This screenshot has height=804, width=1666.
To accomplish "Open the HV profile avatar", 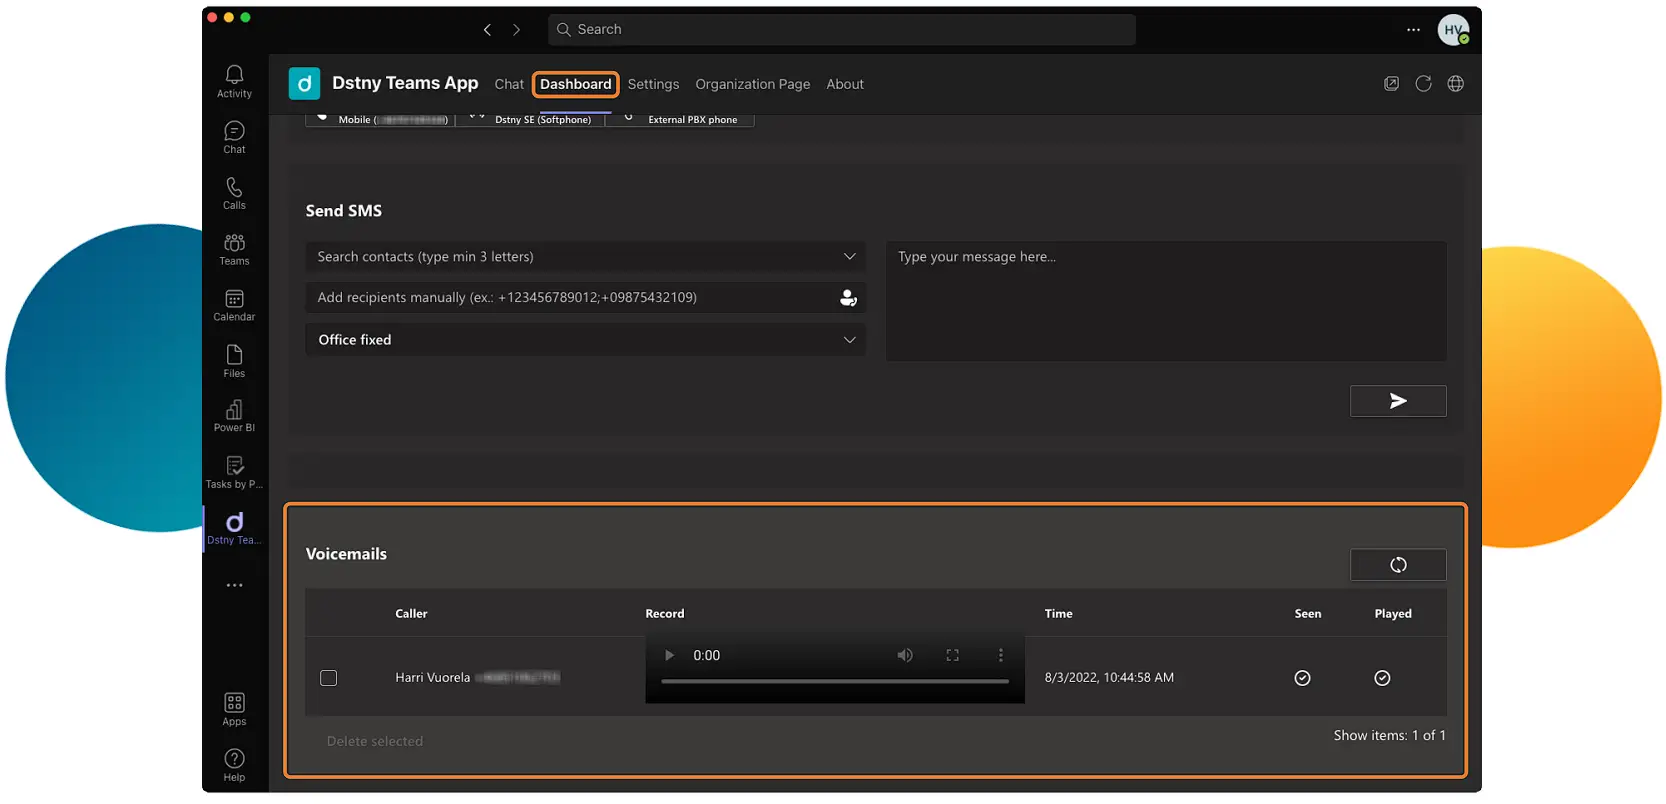I will pos(1453,30).
